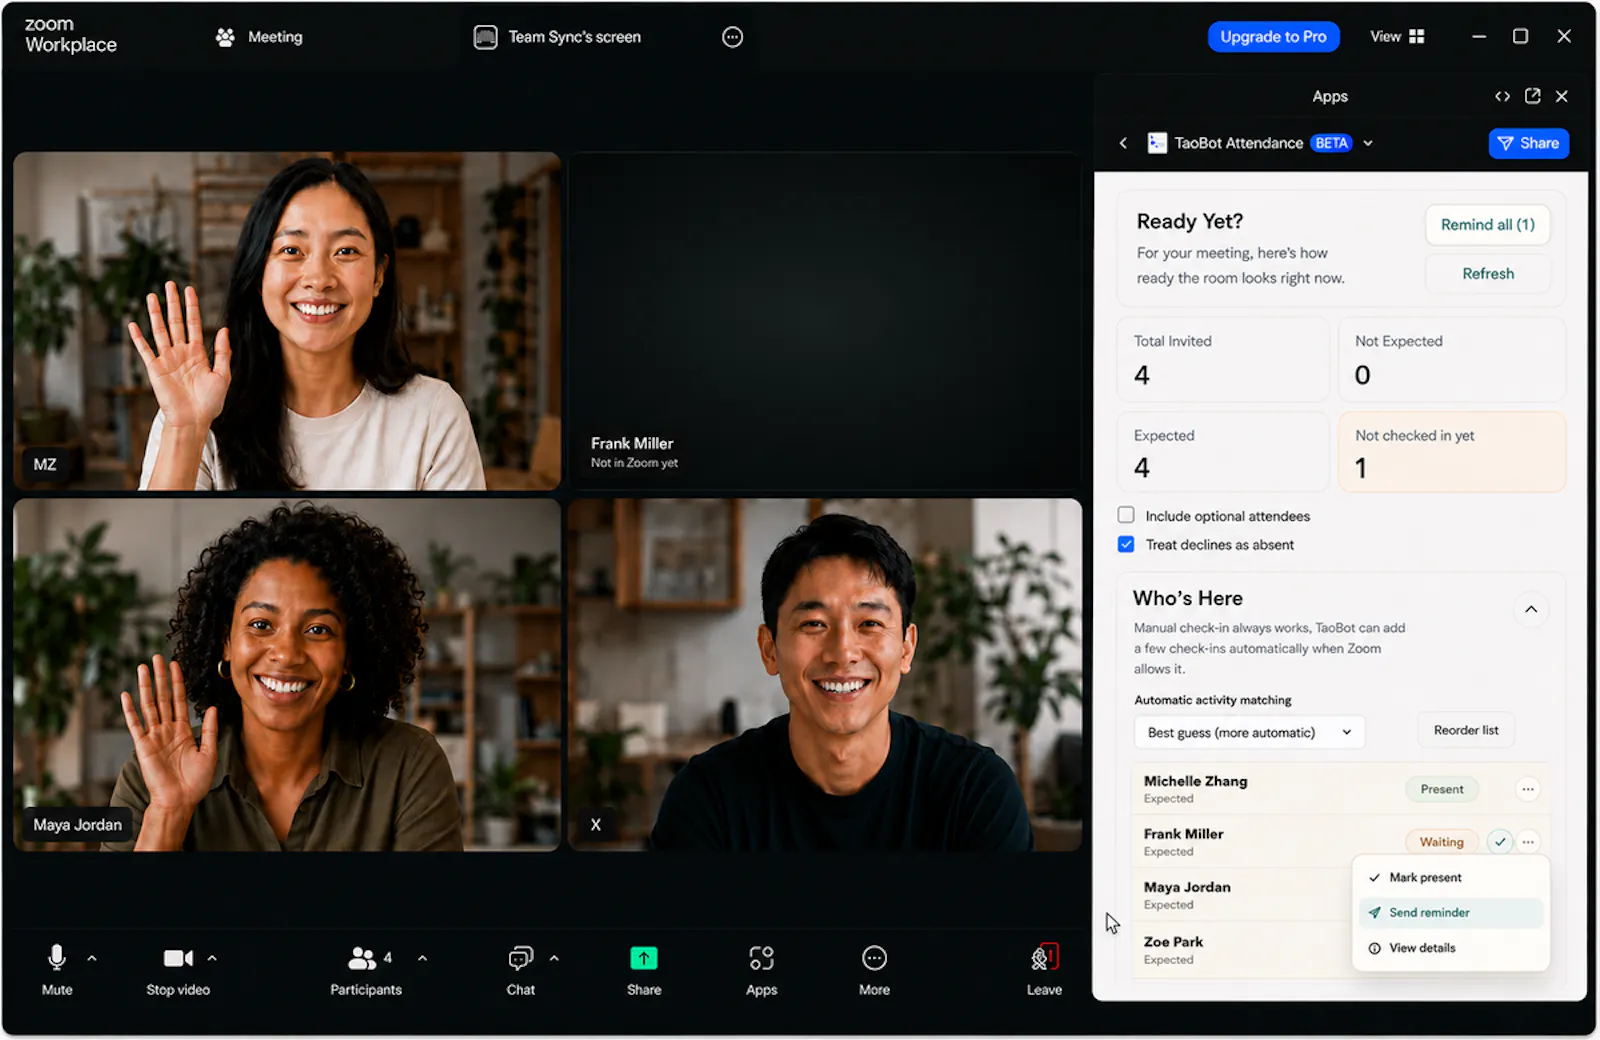This screenshot has width=1600, height=1040.
Task: Click the green Share screen icon
Action: [644, 958]
